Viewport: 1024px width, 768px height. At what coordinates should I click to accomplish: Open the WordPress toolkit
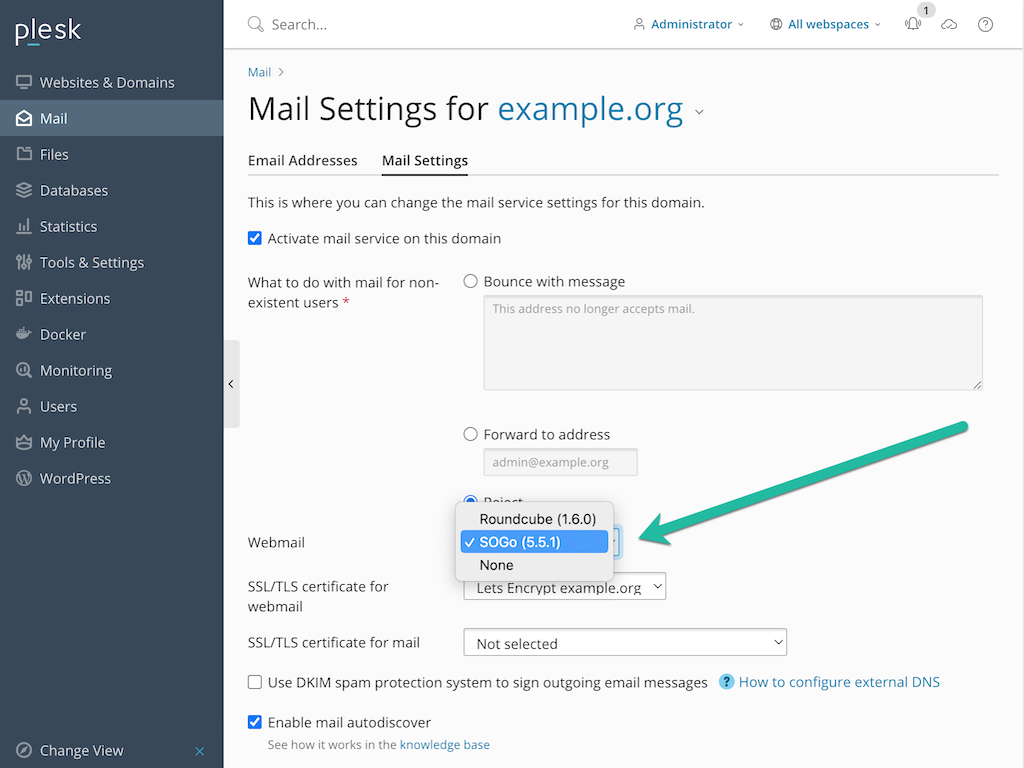click(x=75, y=478)
